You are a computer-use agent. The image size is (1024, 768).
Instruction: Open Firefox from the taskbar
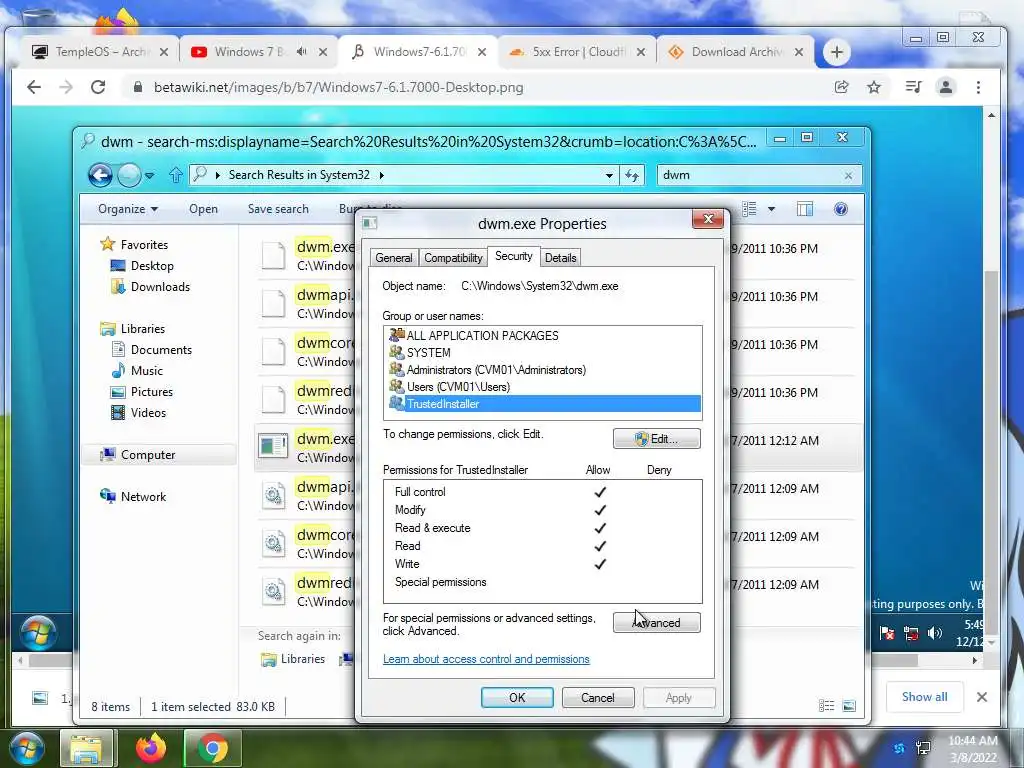tap(151, 748)
